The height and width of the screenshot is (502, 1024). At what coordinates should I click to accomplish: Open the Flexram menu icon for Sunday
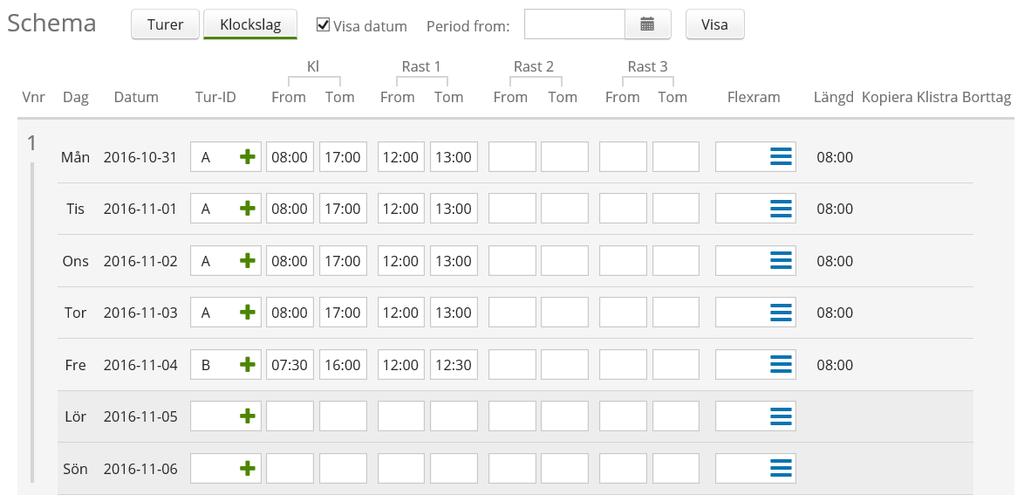(781, 468)
